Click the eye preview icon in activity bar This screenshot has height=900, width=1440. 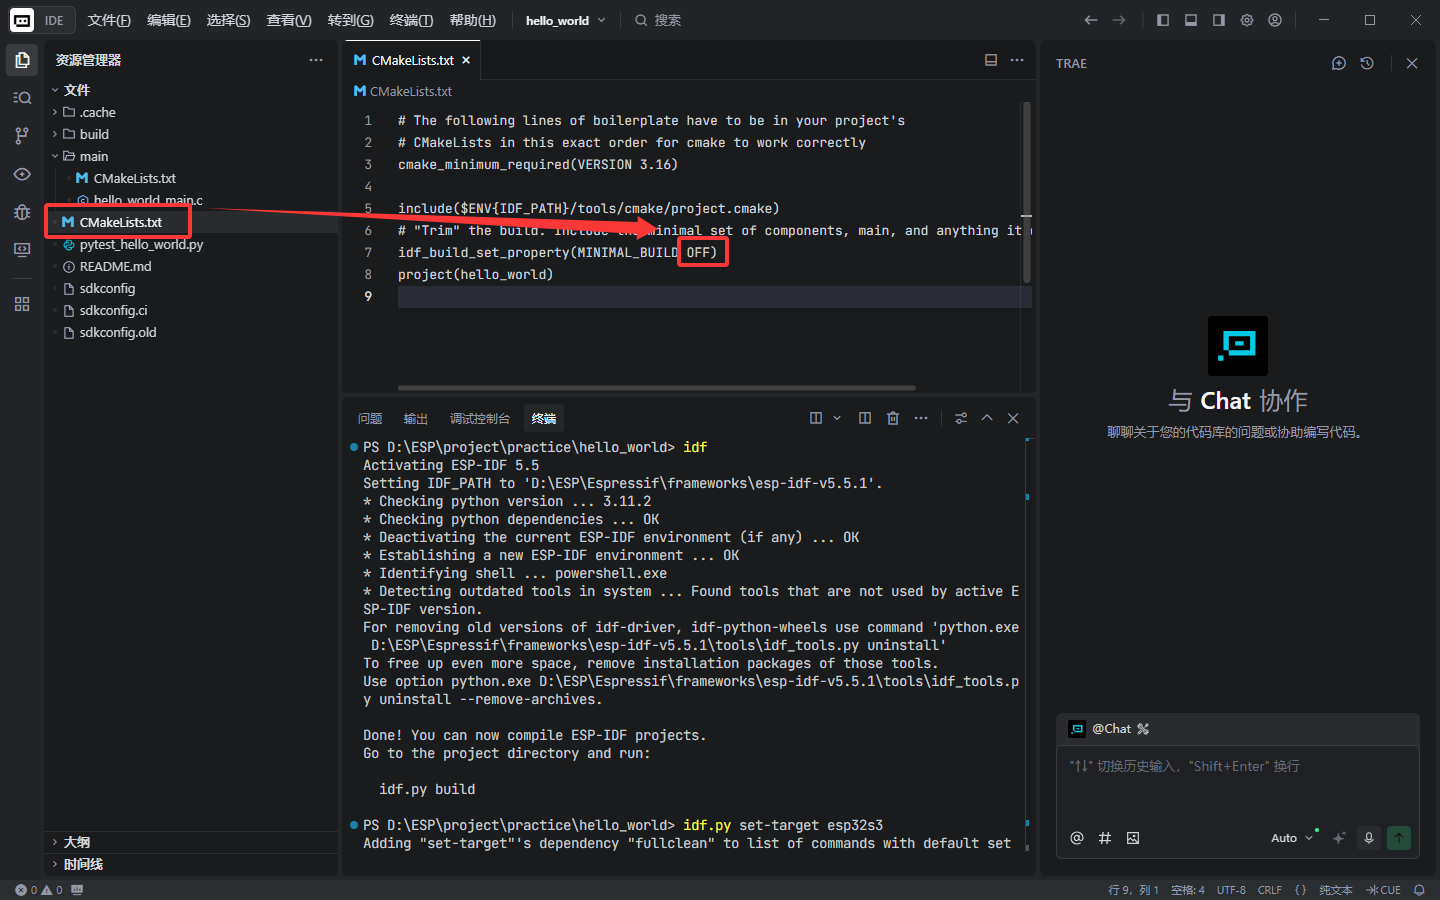click(x=22, y=174)
